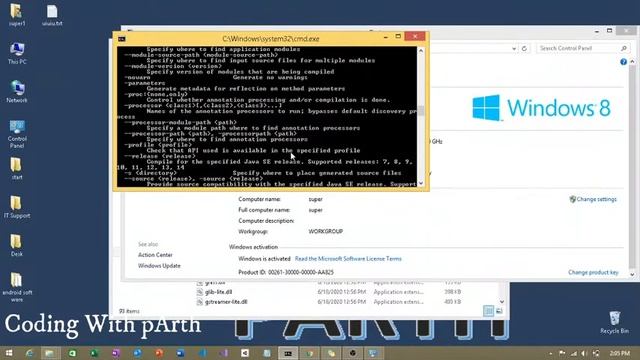Open Control Panel help question mark
The height and width of the screenshot is (360, 640).
coord(623,62)
